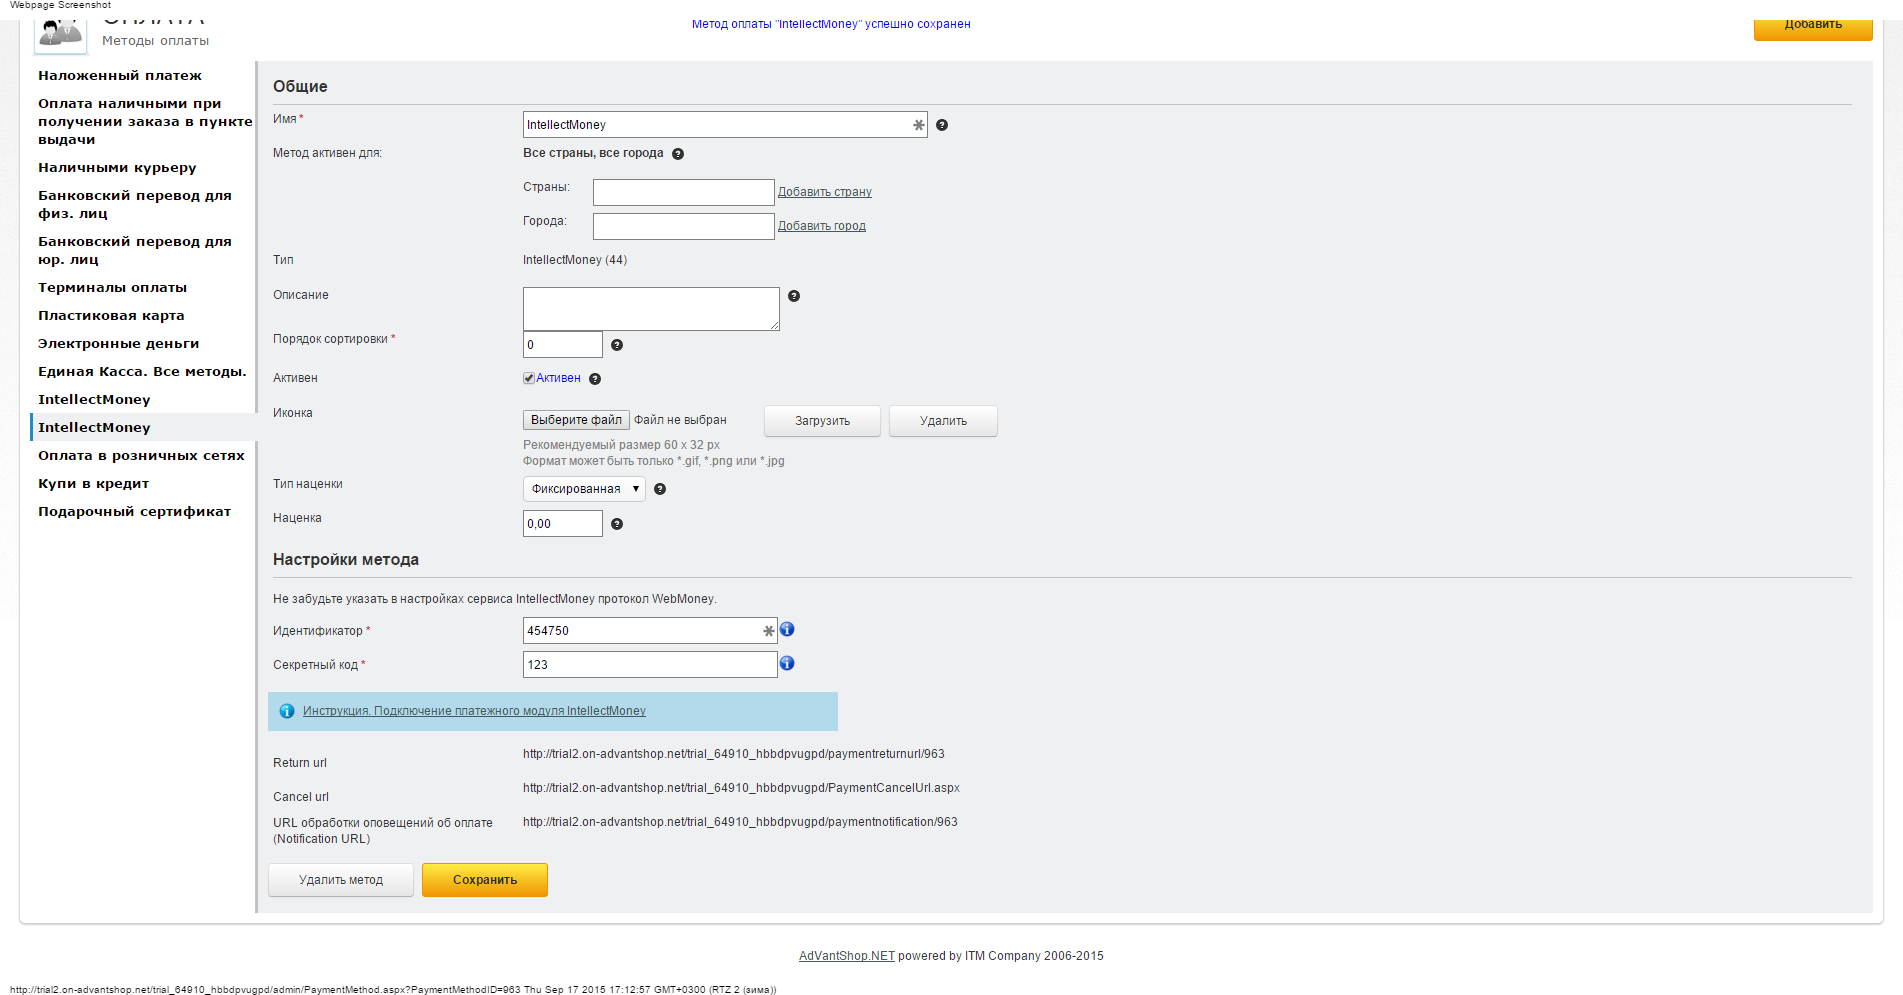Viewport: 1903px width, 995px height.
Task: Open the Тип наценки dropdown 'Фиксированная'
Action: pyautogui.click(x=584, y=489)
